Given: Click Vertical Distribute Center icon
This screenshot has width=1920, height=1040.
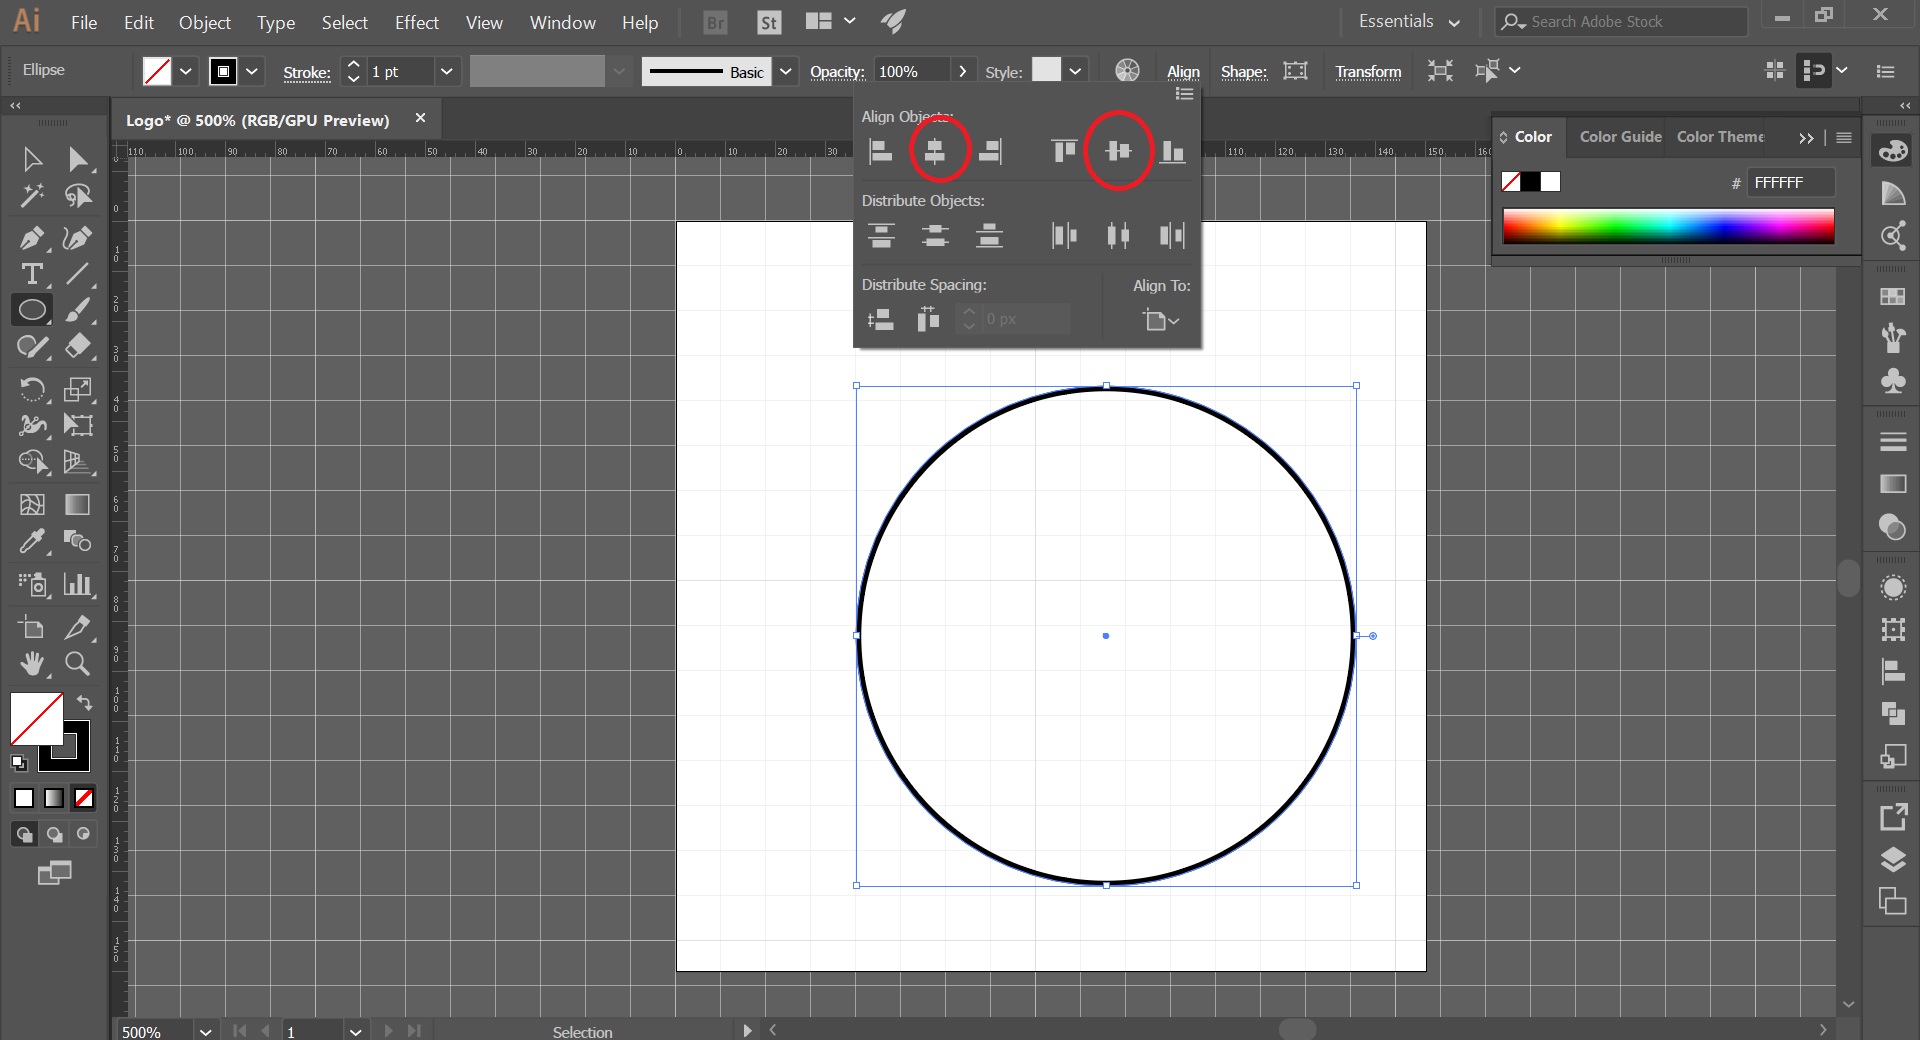Looking at the screenshot, I should pyautogui.click(x=935, y=236).
